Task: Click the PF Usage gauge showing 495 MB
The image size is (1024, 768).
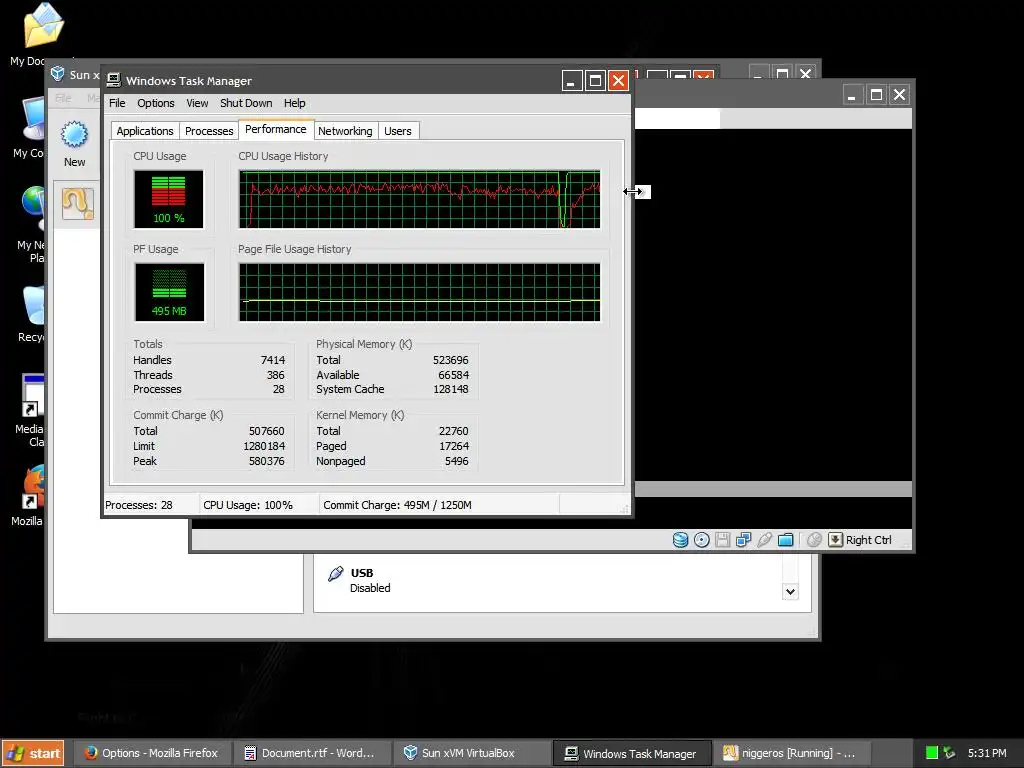Action: (169, 292)
